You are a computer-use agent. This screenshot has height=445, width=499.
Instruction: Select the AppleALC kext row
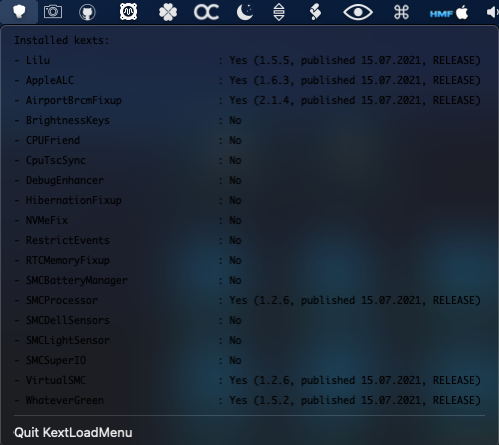(247, 80)
